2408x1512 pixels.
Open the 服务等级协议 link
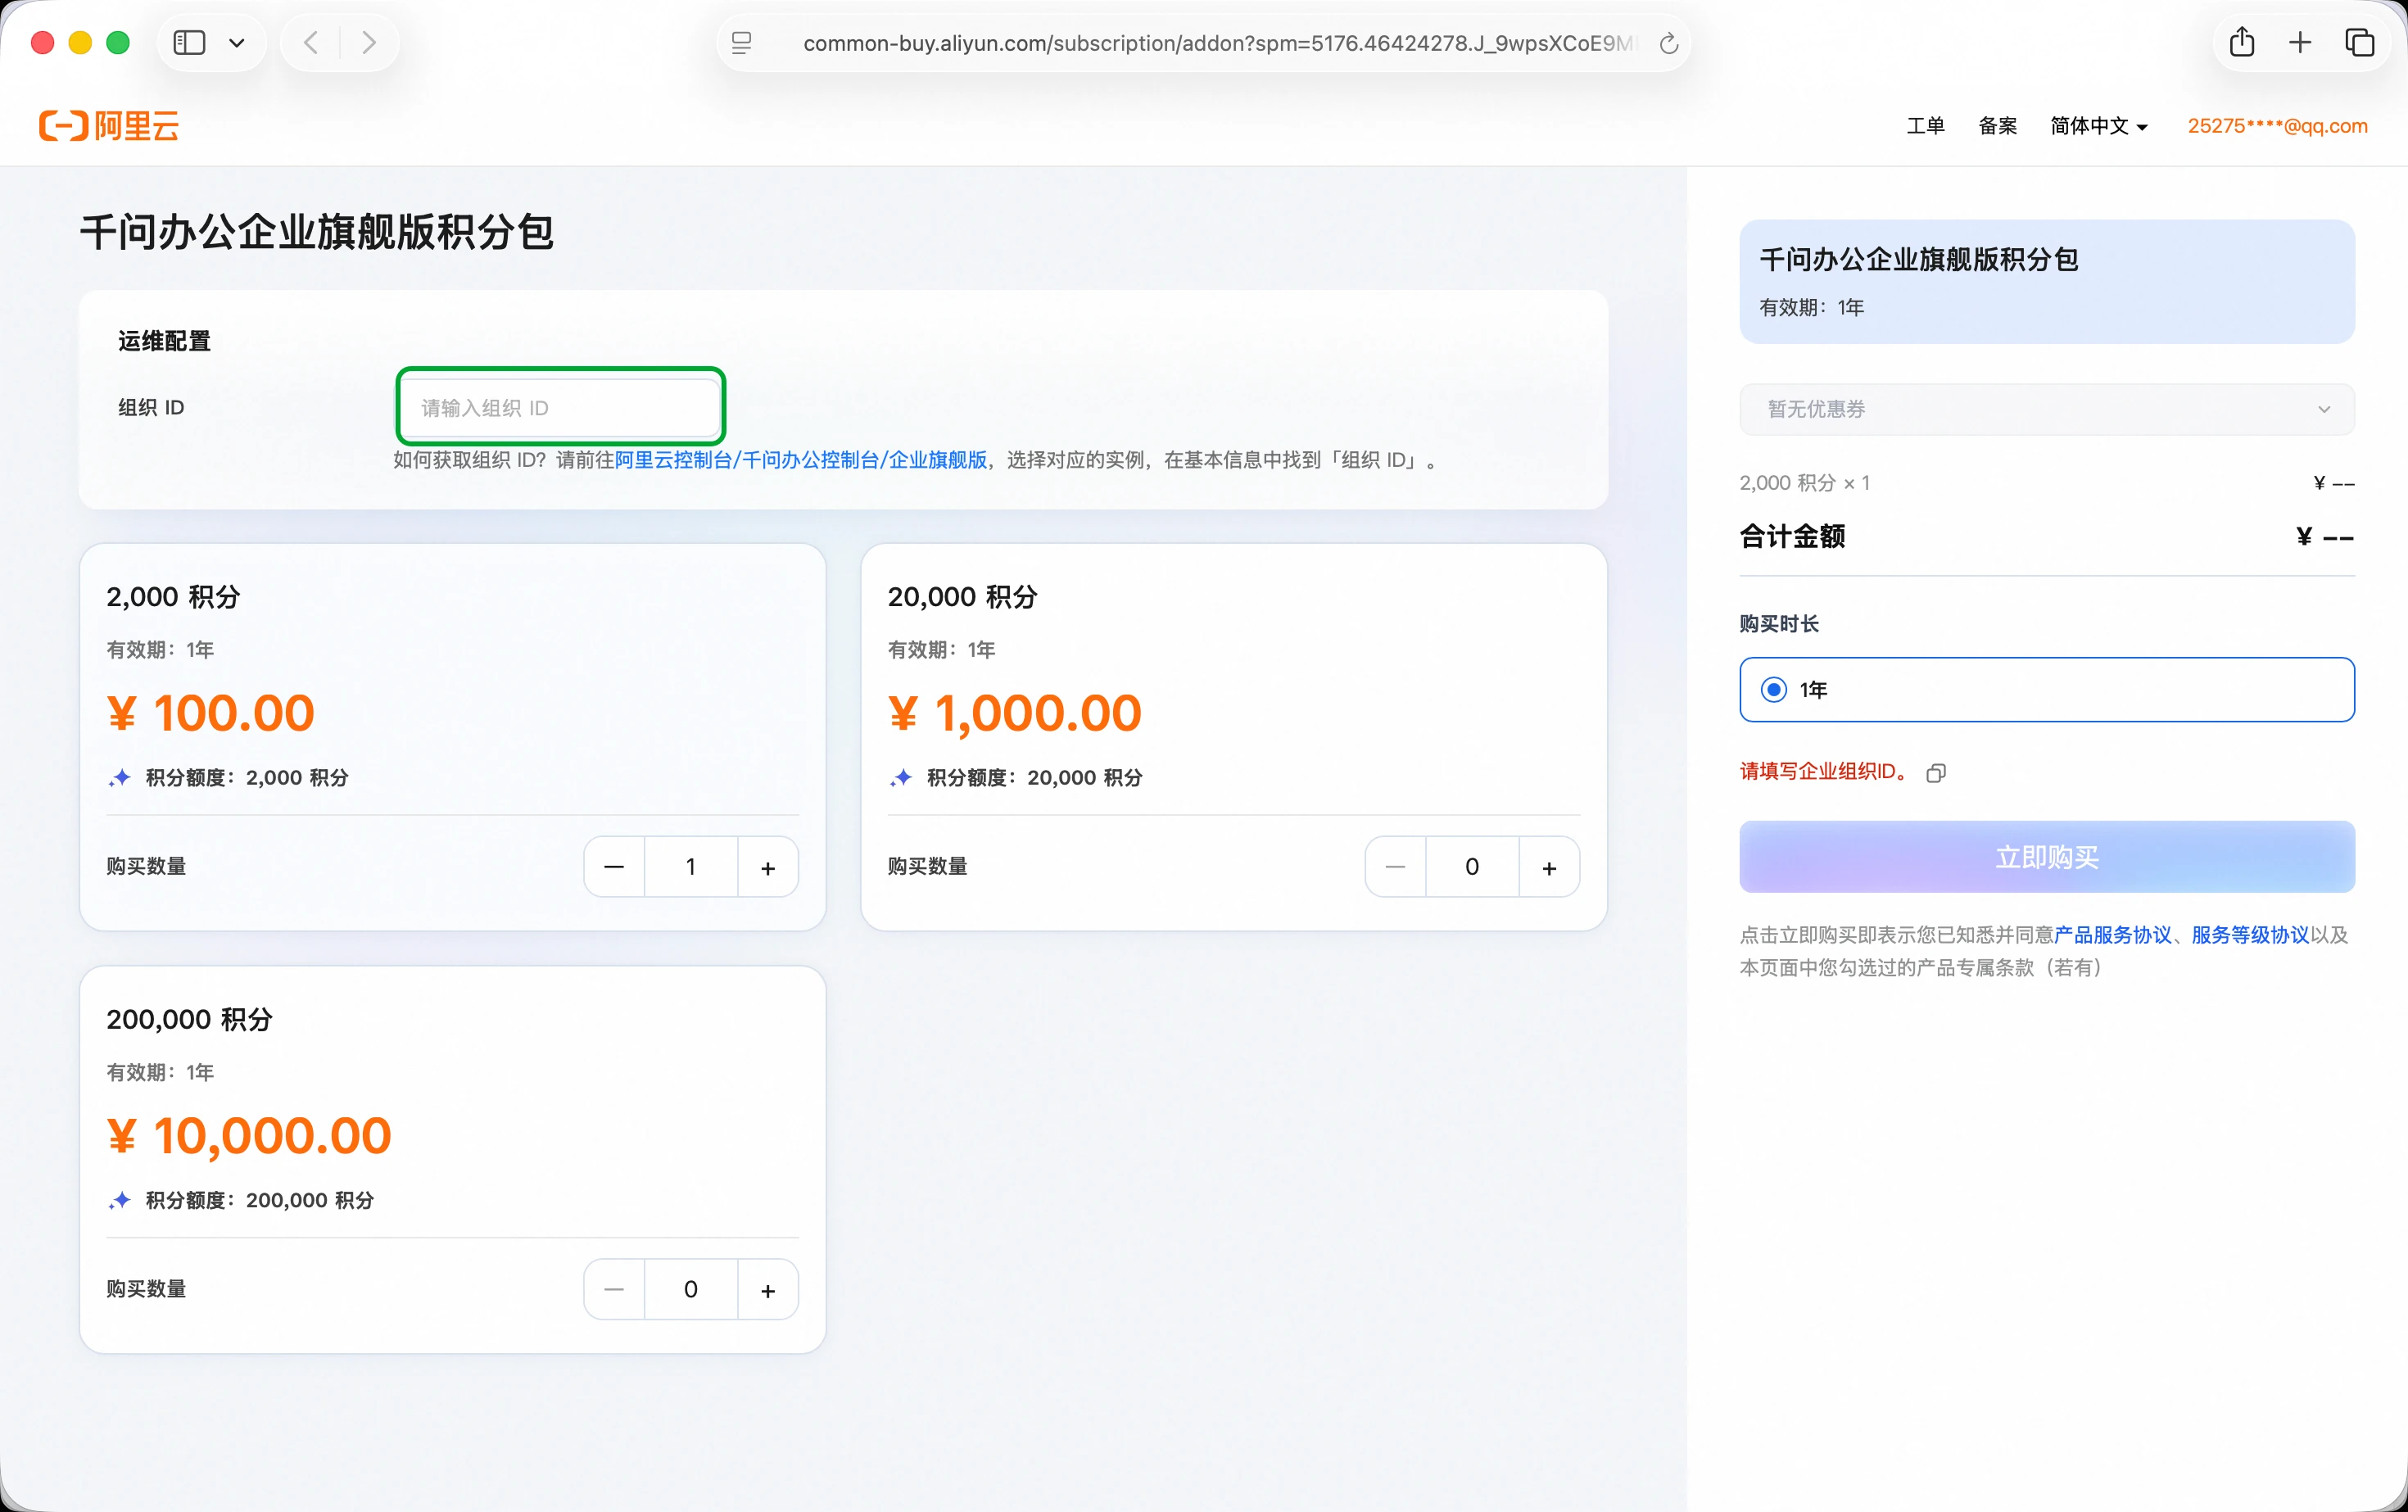(2250, 935)
